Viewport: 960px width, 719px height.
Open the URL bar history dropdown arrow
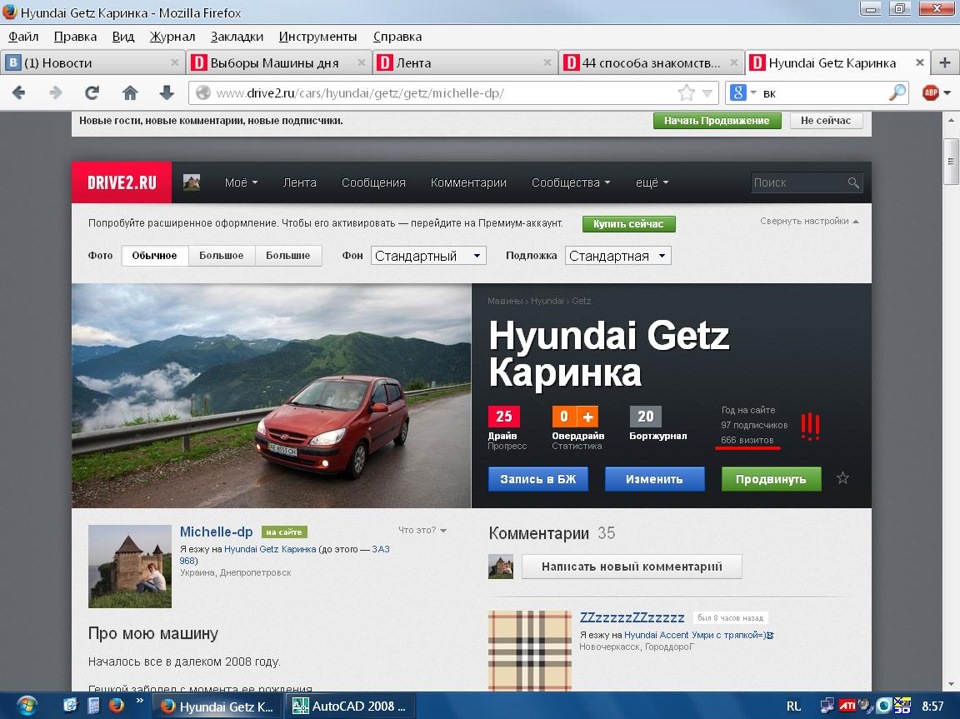click(x=707, y=93)
